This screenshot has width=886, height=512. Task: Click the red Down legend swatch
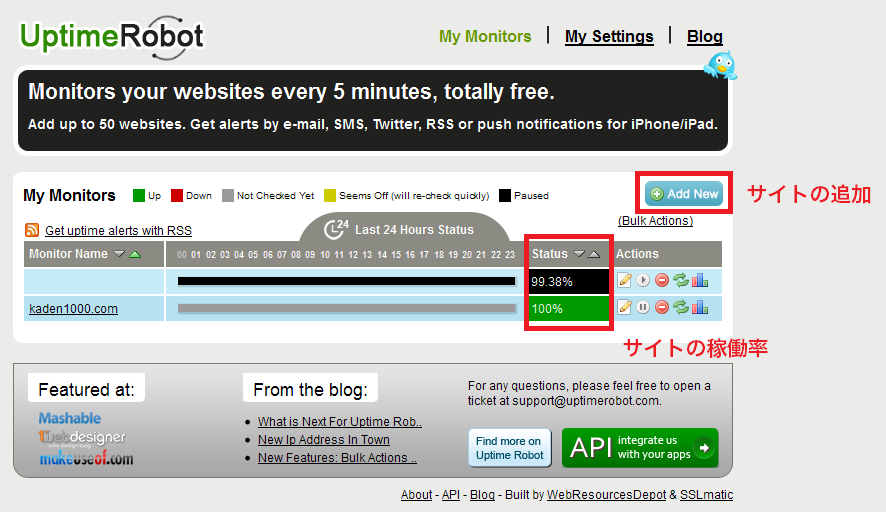177,196
